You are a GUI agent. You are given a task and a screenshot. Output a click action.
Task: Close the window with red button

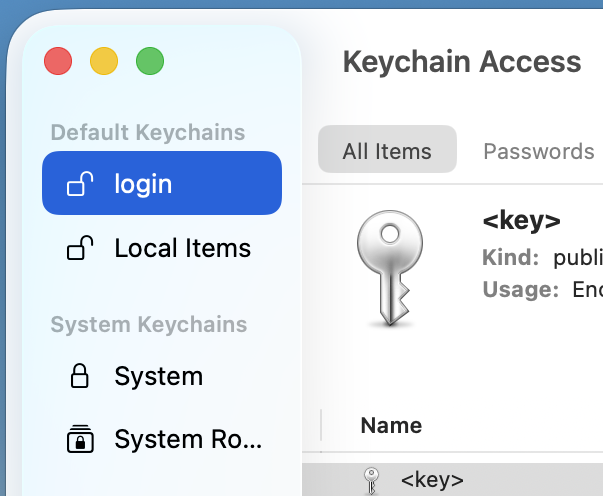tap(58, 62)
